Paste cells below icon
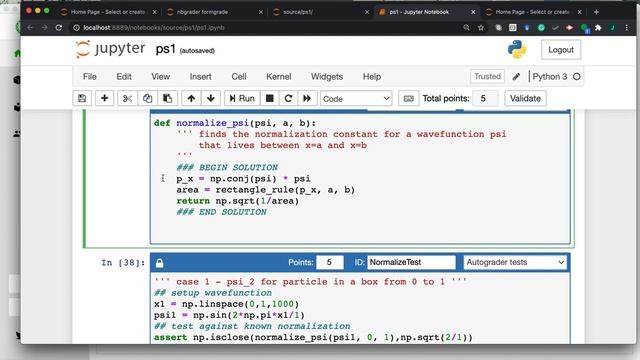The height and width of the screenshot is (360, 640). pos(167,98)
